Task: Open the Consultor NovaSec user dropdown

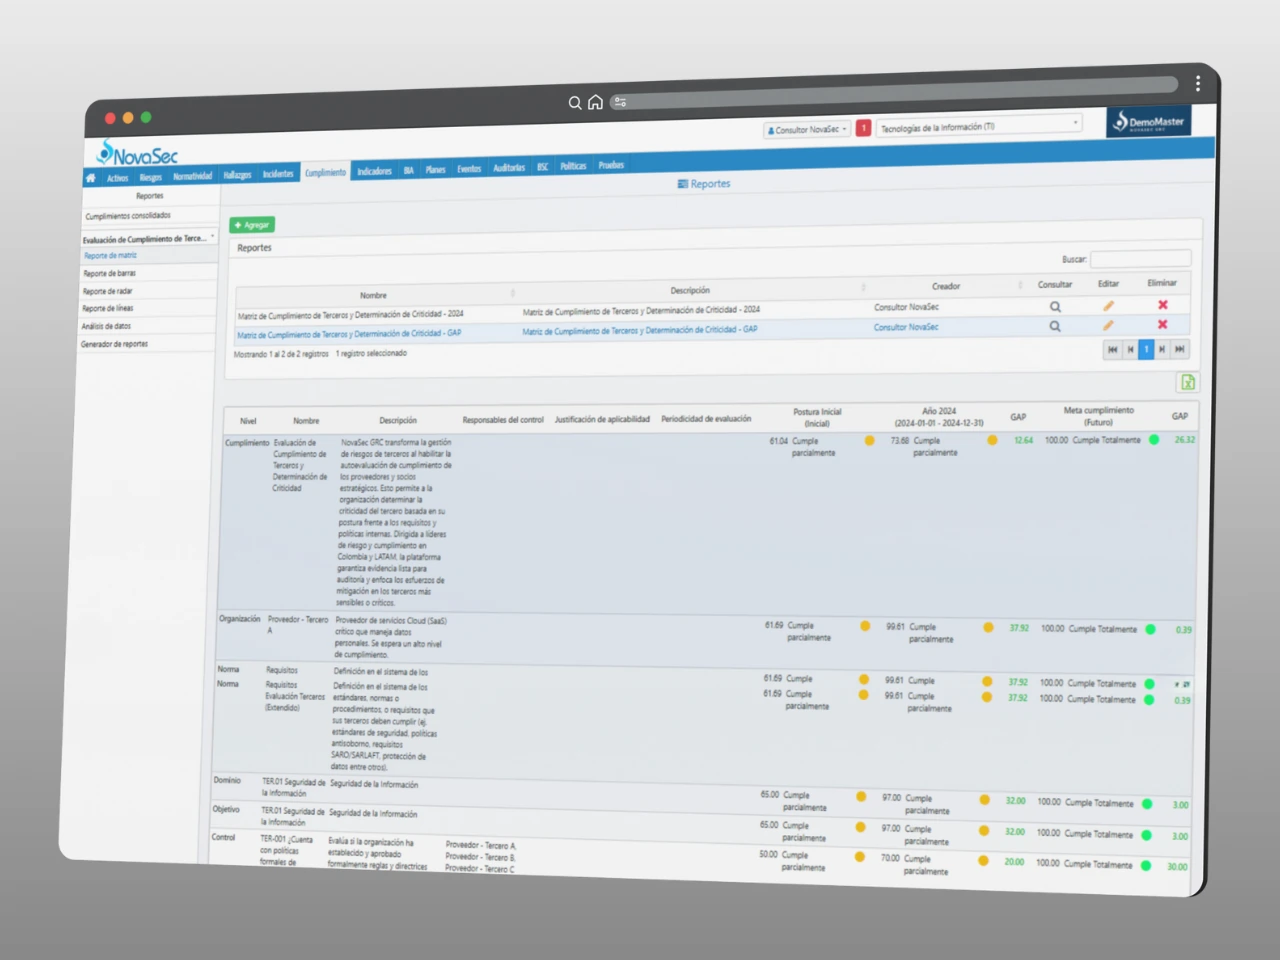Action: coord(807,129)
